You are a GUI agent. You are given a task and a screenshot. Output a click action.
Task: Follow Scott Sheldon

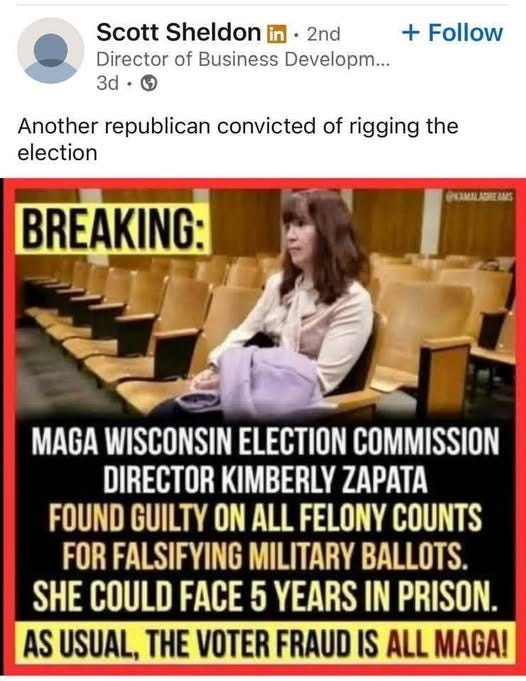[453, 33]
